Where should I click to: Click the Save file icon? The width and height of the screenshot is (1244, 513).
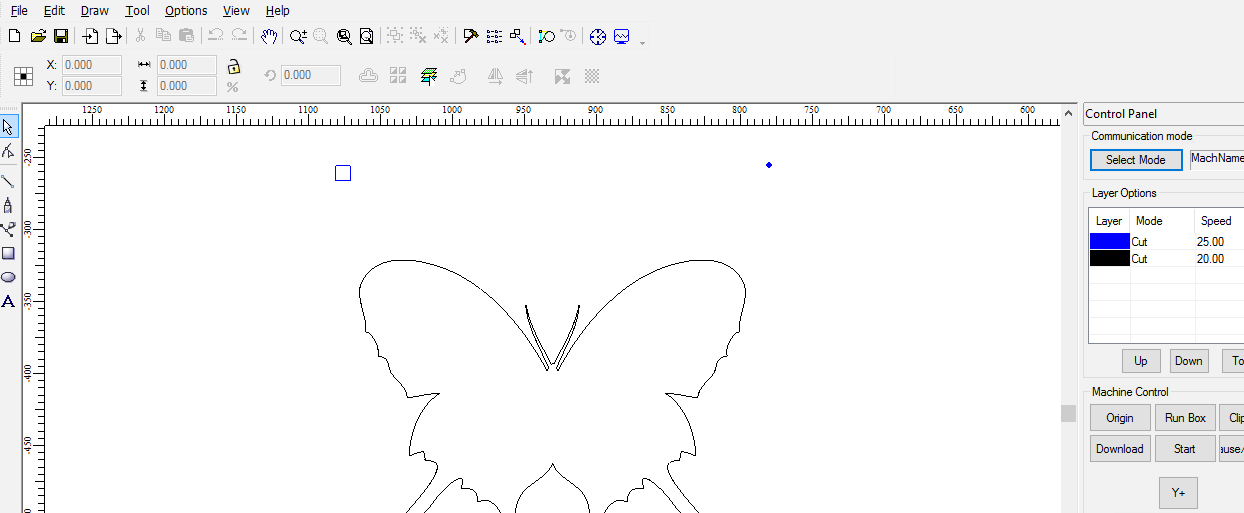tap(61, 36)
